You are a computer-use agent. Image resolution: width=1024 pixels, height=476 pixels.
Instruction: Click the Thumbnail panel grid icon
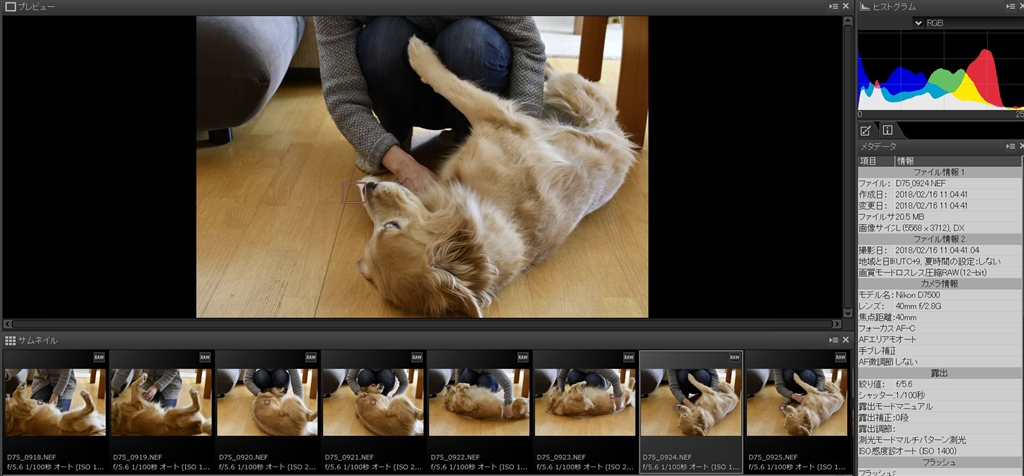coord(10,340)
